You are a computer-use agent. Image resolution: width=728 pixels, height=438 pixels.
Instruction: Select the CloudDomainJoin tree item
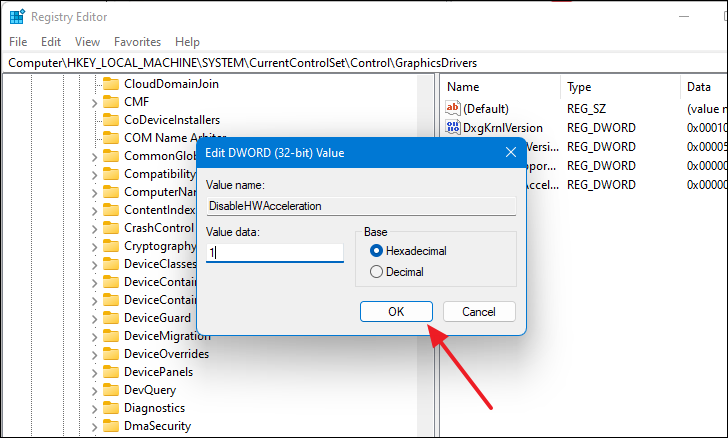[171, 84]
